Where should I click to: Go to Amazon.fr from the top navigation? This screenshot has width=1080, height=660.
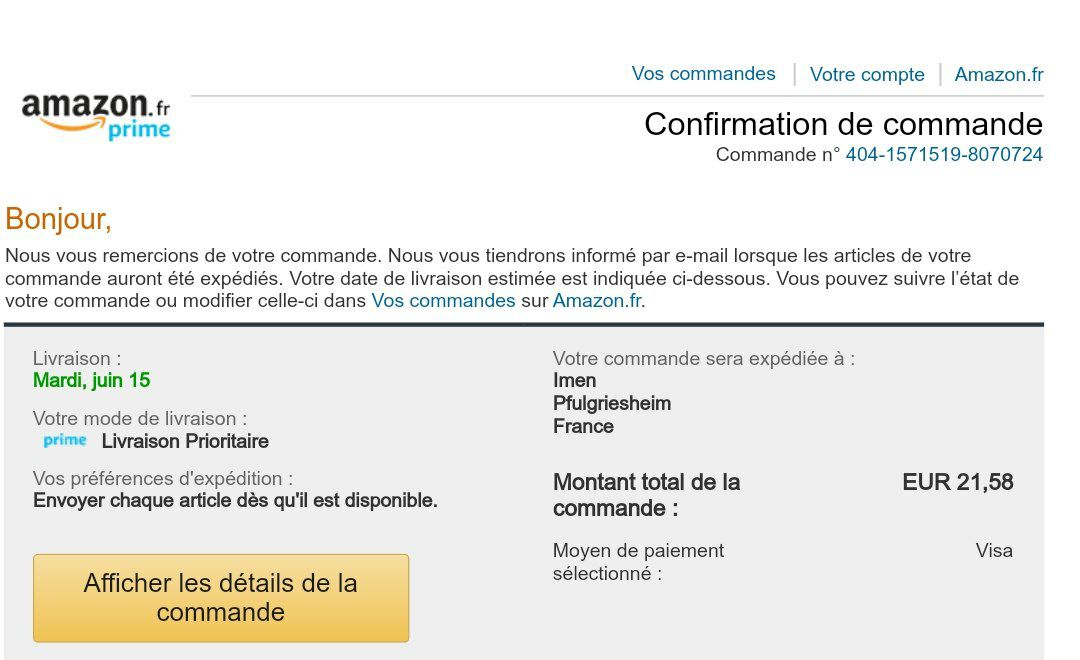point(998,75)
